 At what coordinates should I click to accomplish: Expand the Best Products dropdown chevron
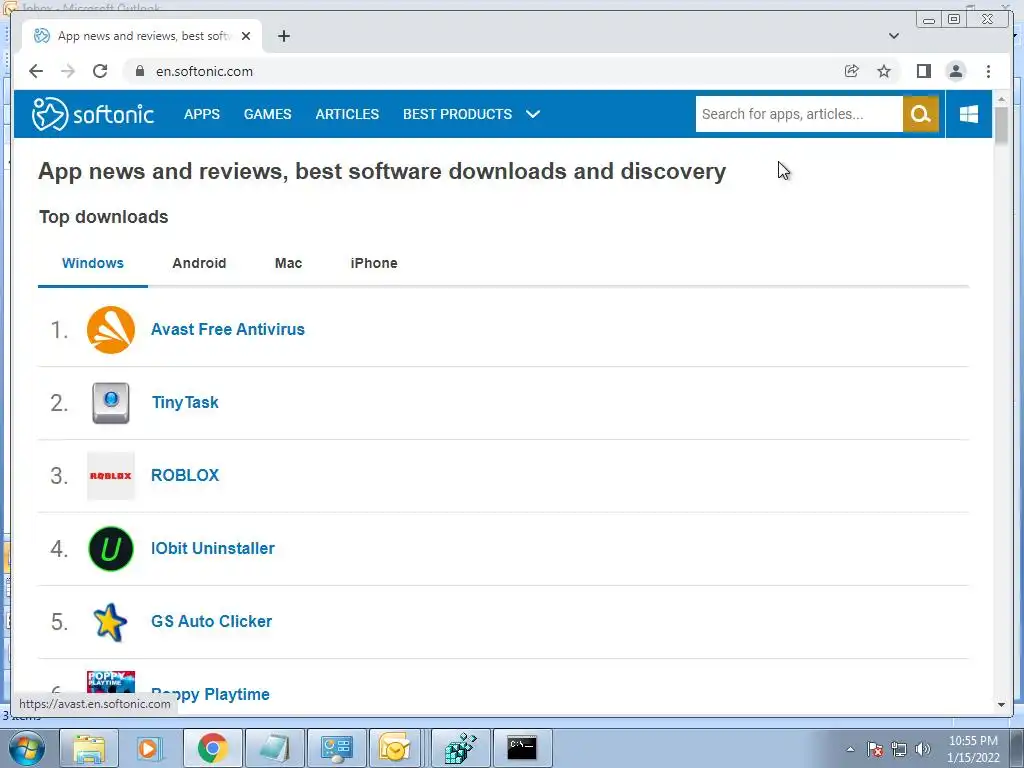click(533, 114)
